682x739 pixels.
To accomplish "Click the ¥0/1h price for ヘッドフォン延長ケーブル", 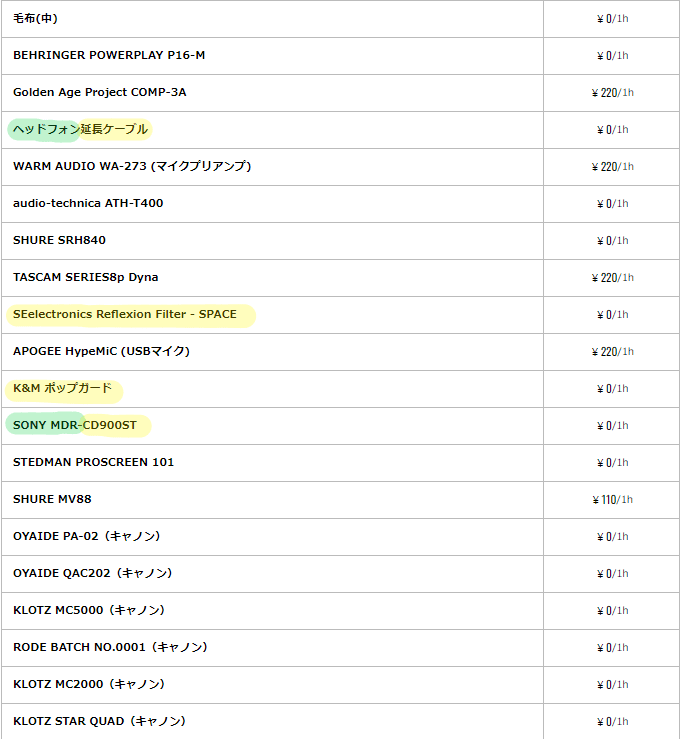I will (613, 130).
